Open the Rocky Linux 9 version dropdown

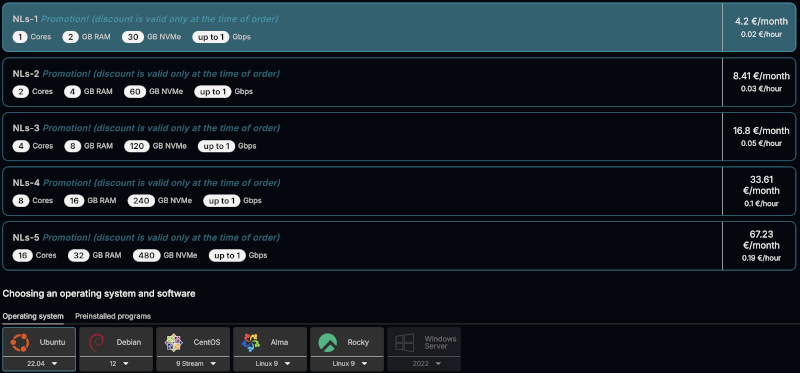point(347,363)
